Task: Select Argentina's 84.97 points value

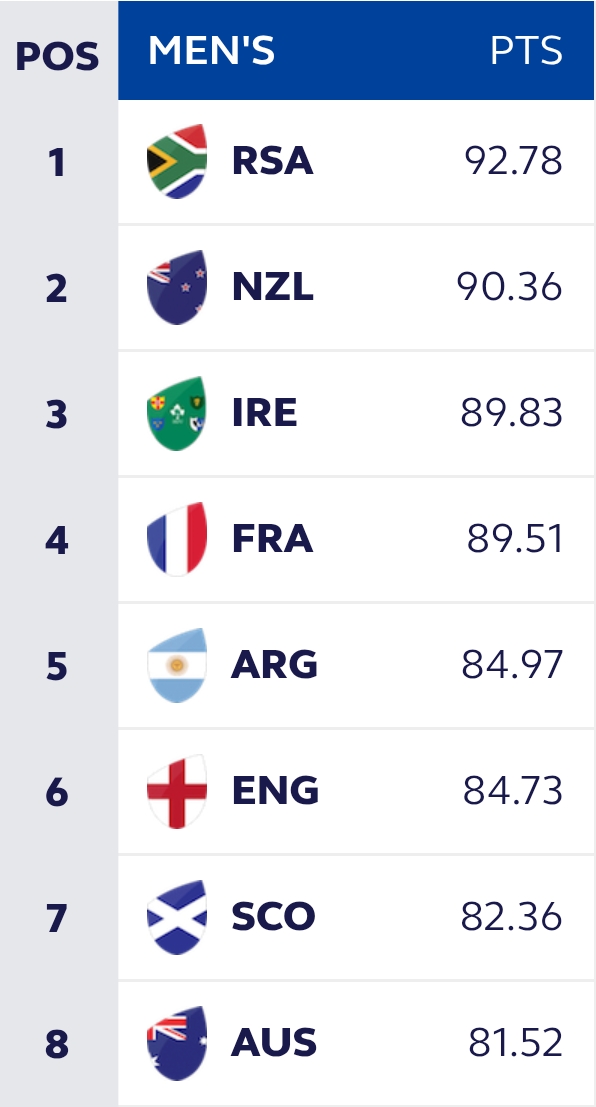Action: click(512, 665)
